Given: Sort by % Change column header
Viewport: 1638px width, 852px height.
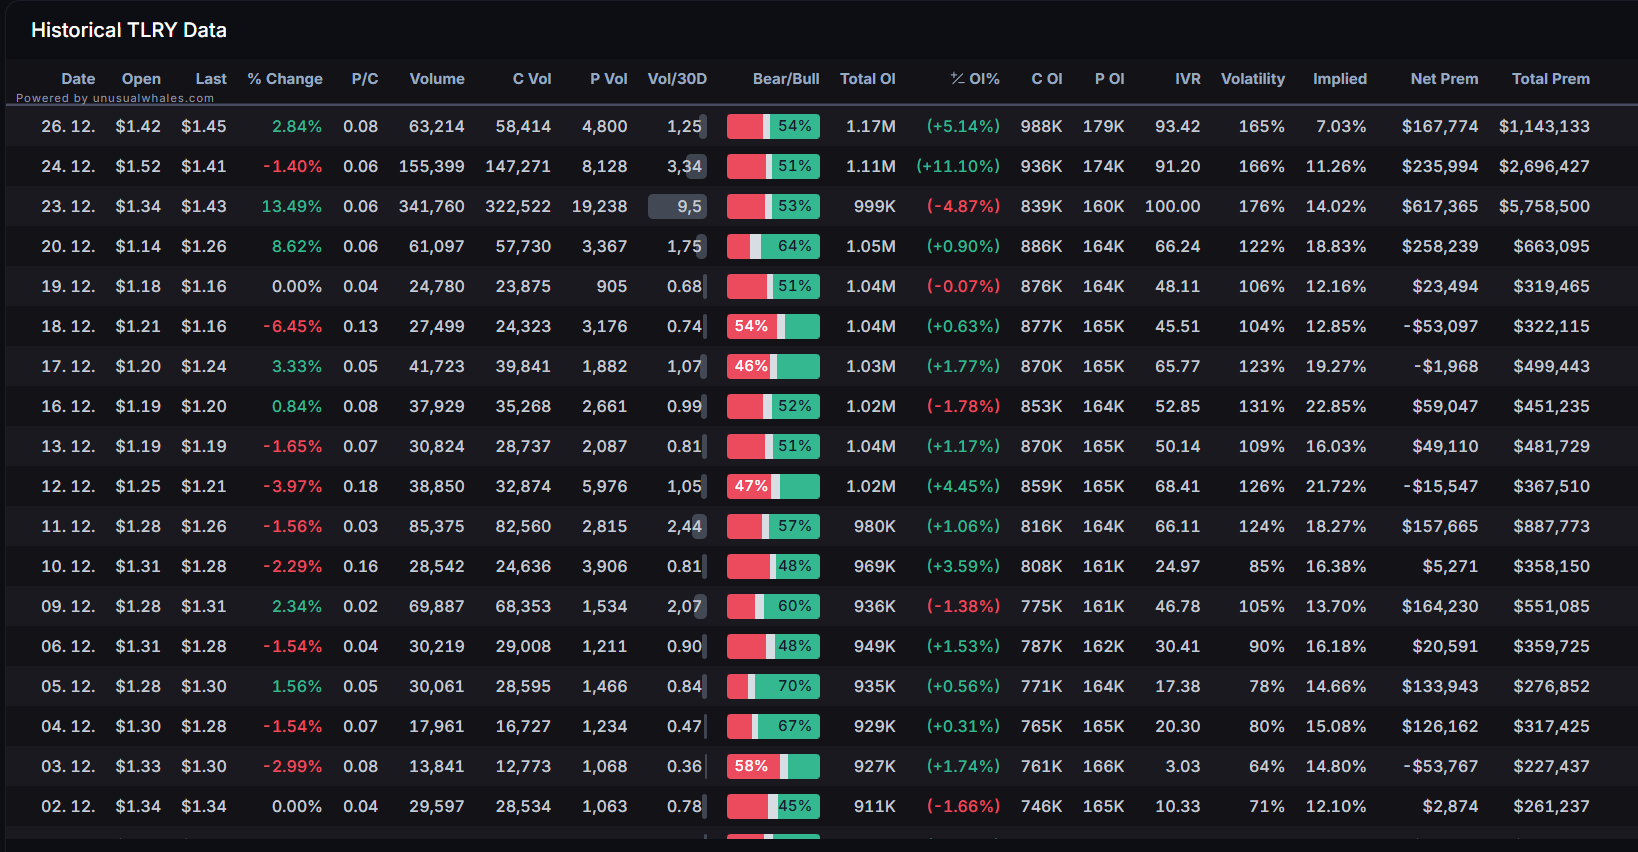Looking at the screenshot, I should pyautogui.click(x=285, y=79).
